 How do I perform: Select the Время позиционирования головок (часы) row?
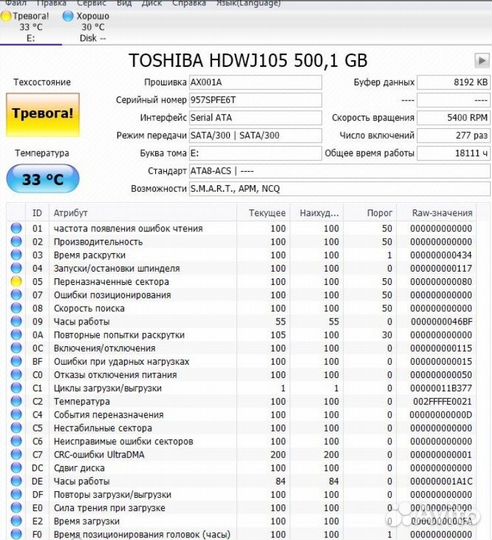pos(242,534)
